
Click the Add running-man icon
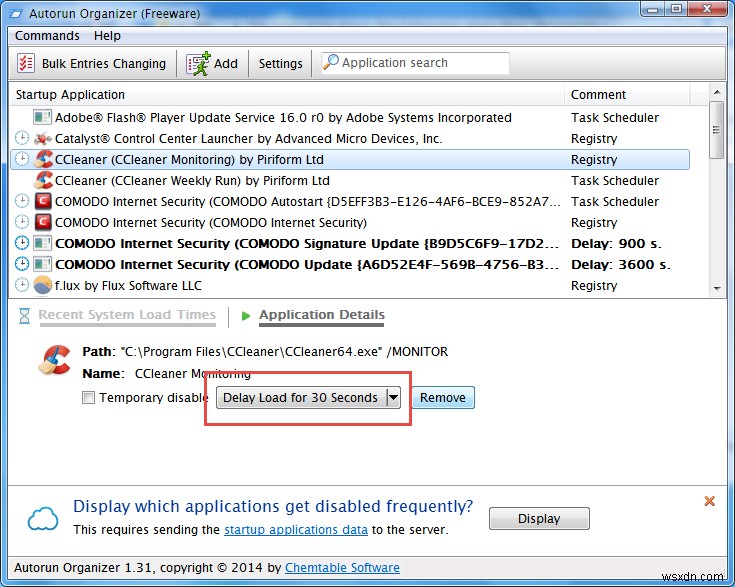coord(198,63)
